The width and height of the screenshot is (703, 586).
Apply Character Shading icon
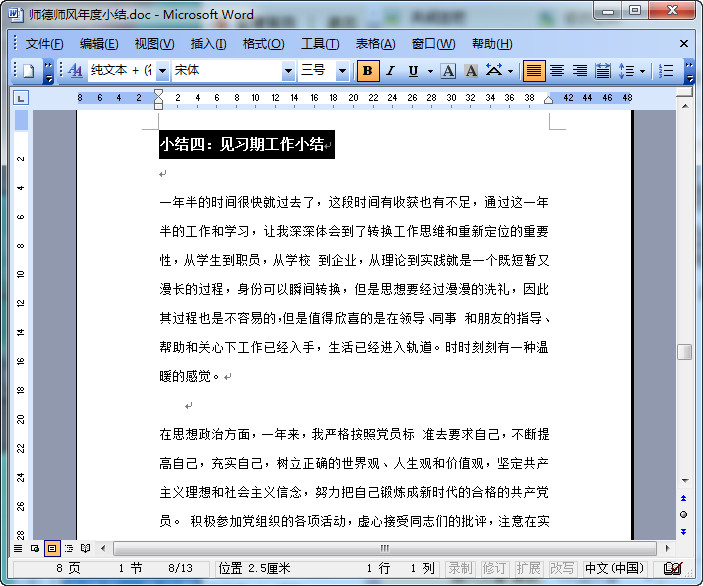(471, 71)
